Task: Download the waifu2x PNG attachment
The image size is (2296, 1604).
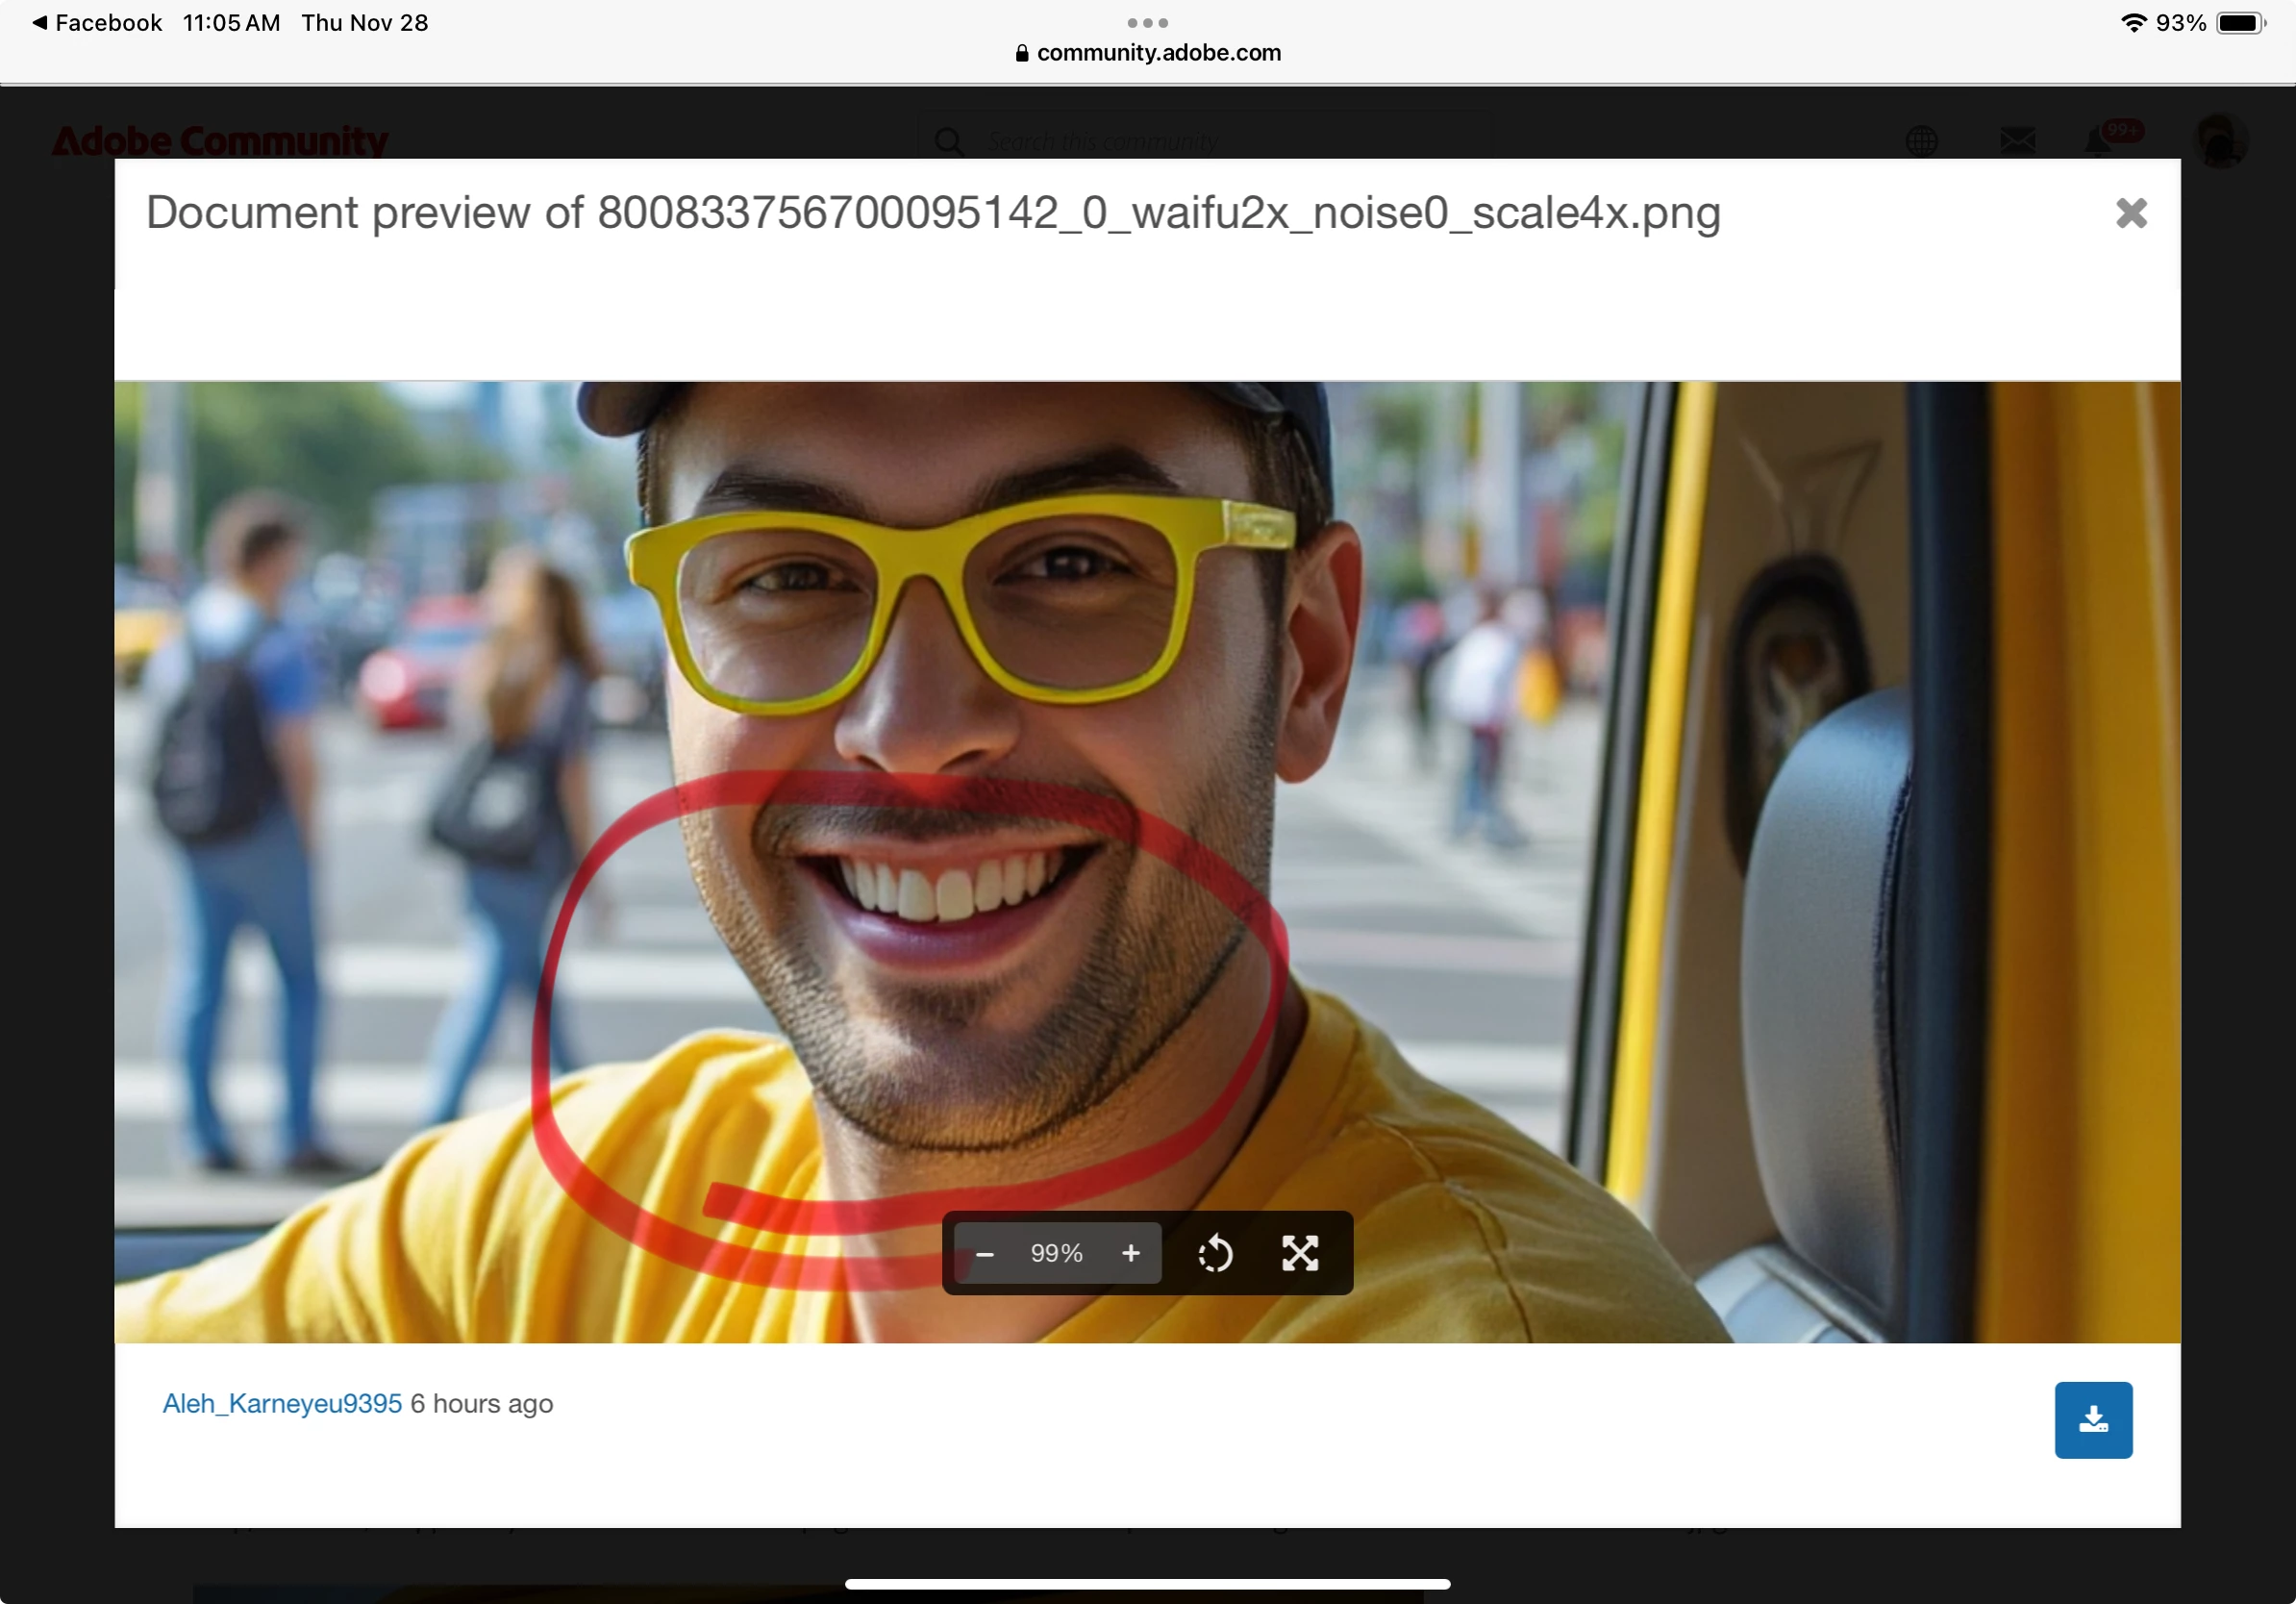Action: (x=2092, y=1420)
